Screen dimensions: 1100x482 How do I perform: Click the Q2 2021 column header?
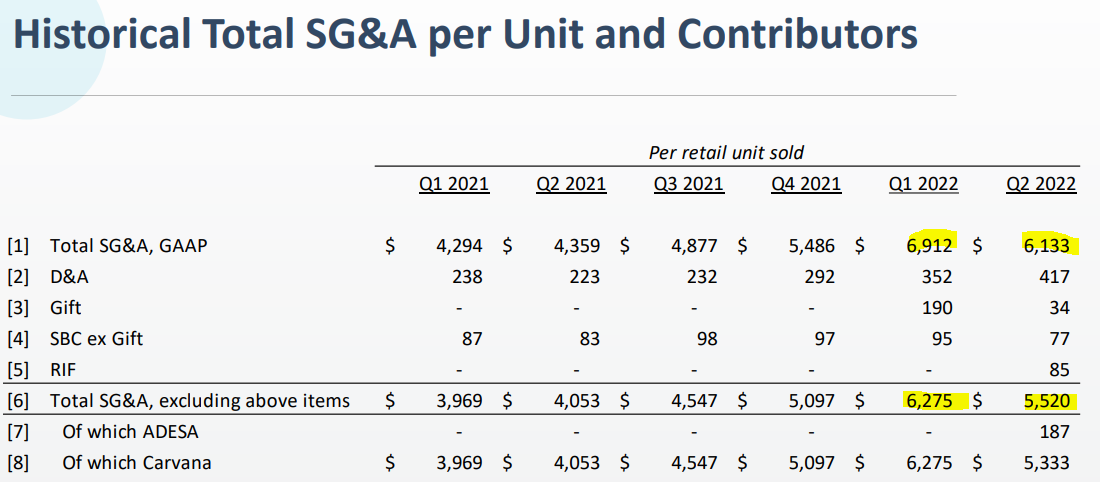point(572,185)
